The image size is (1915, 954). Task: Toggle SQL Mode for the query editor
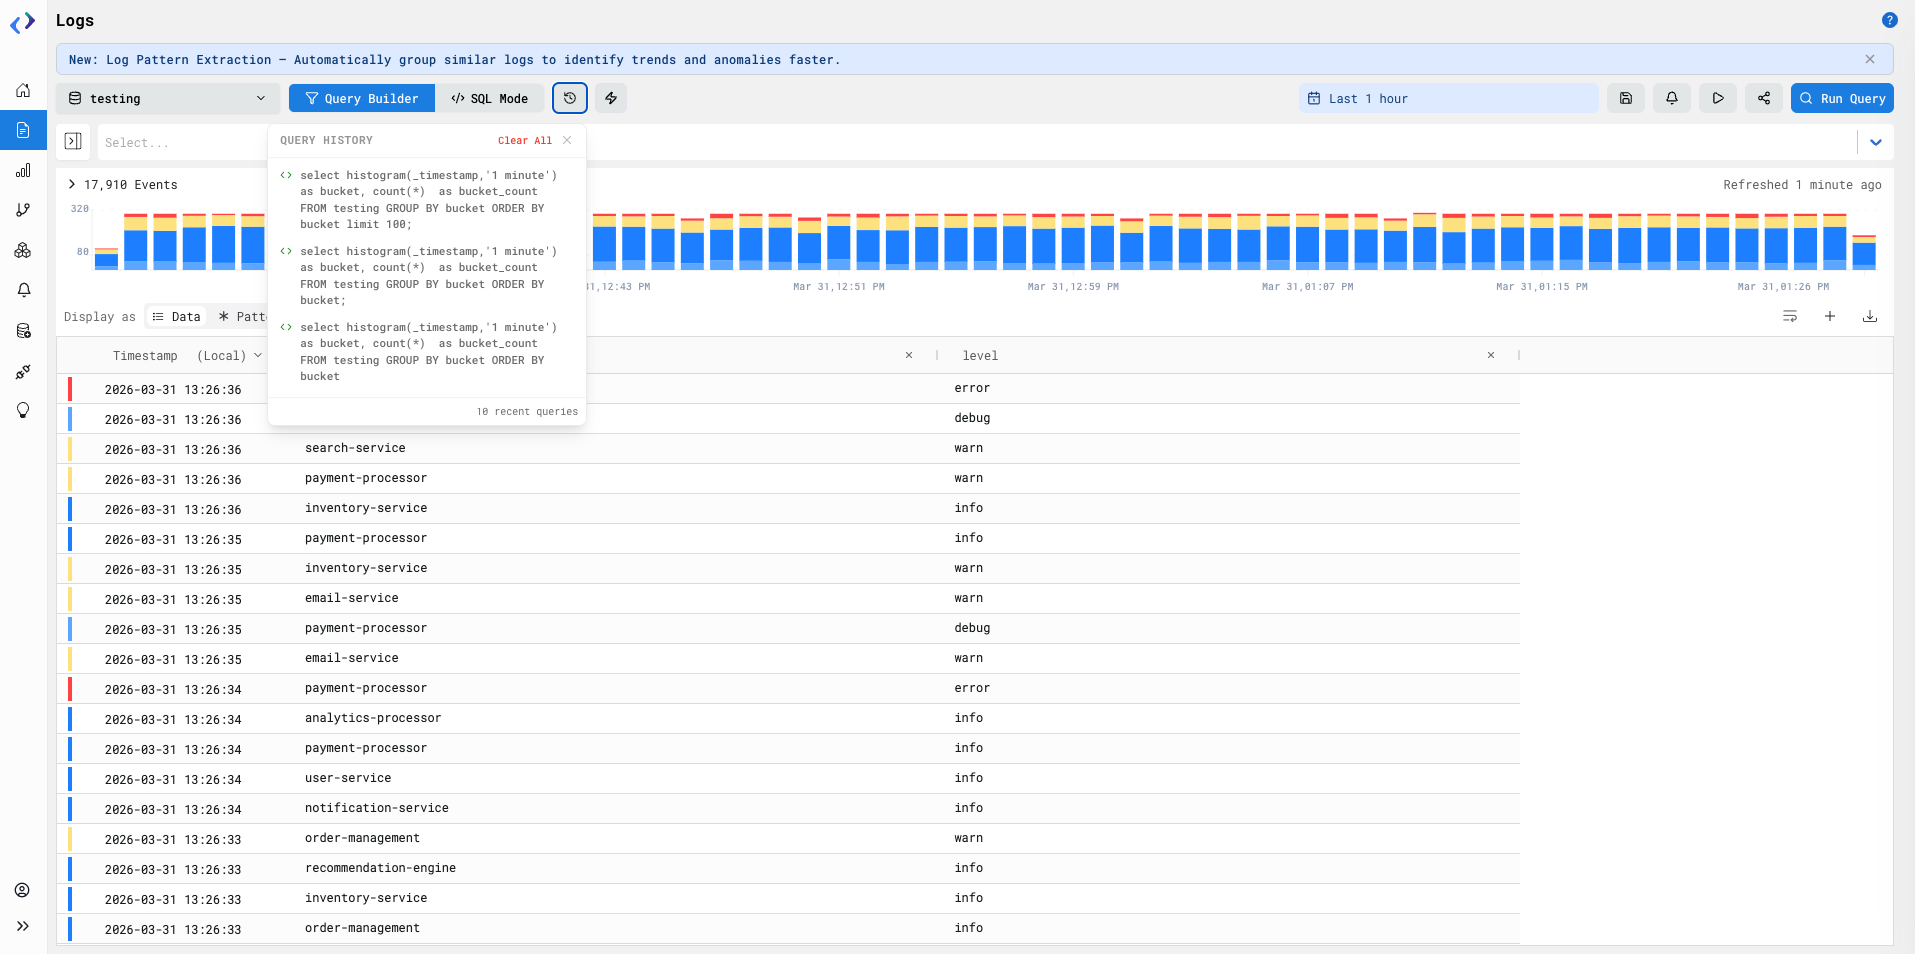490,98
